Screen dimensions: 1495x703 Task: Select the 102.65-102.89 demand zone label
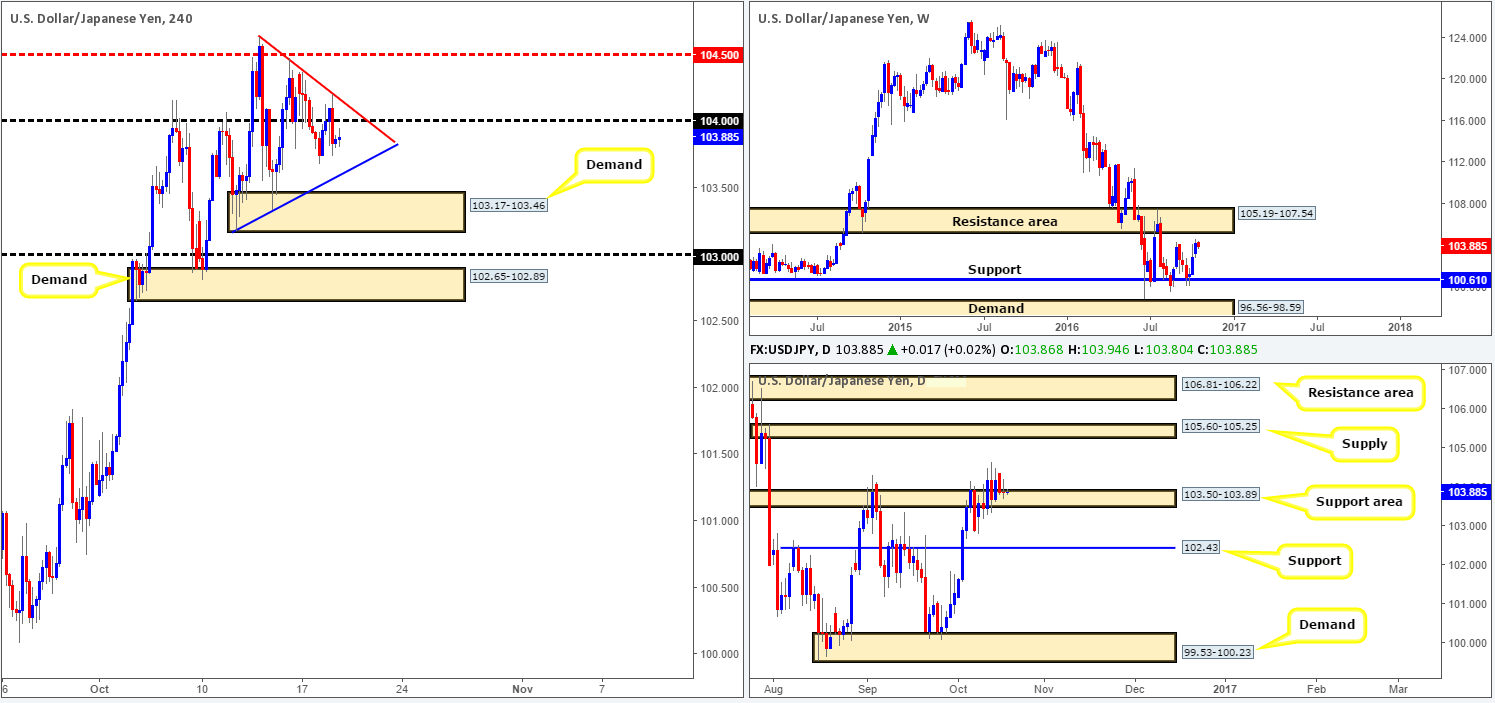click(x=510, y=274)
